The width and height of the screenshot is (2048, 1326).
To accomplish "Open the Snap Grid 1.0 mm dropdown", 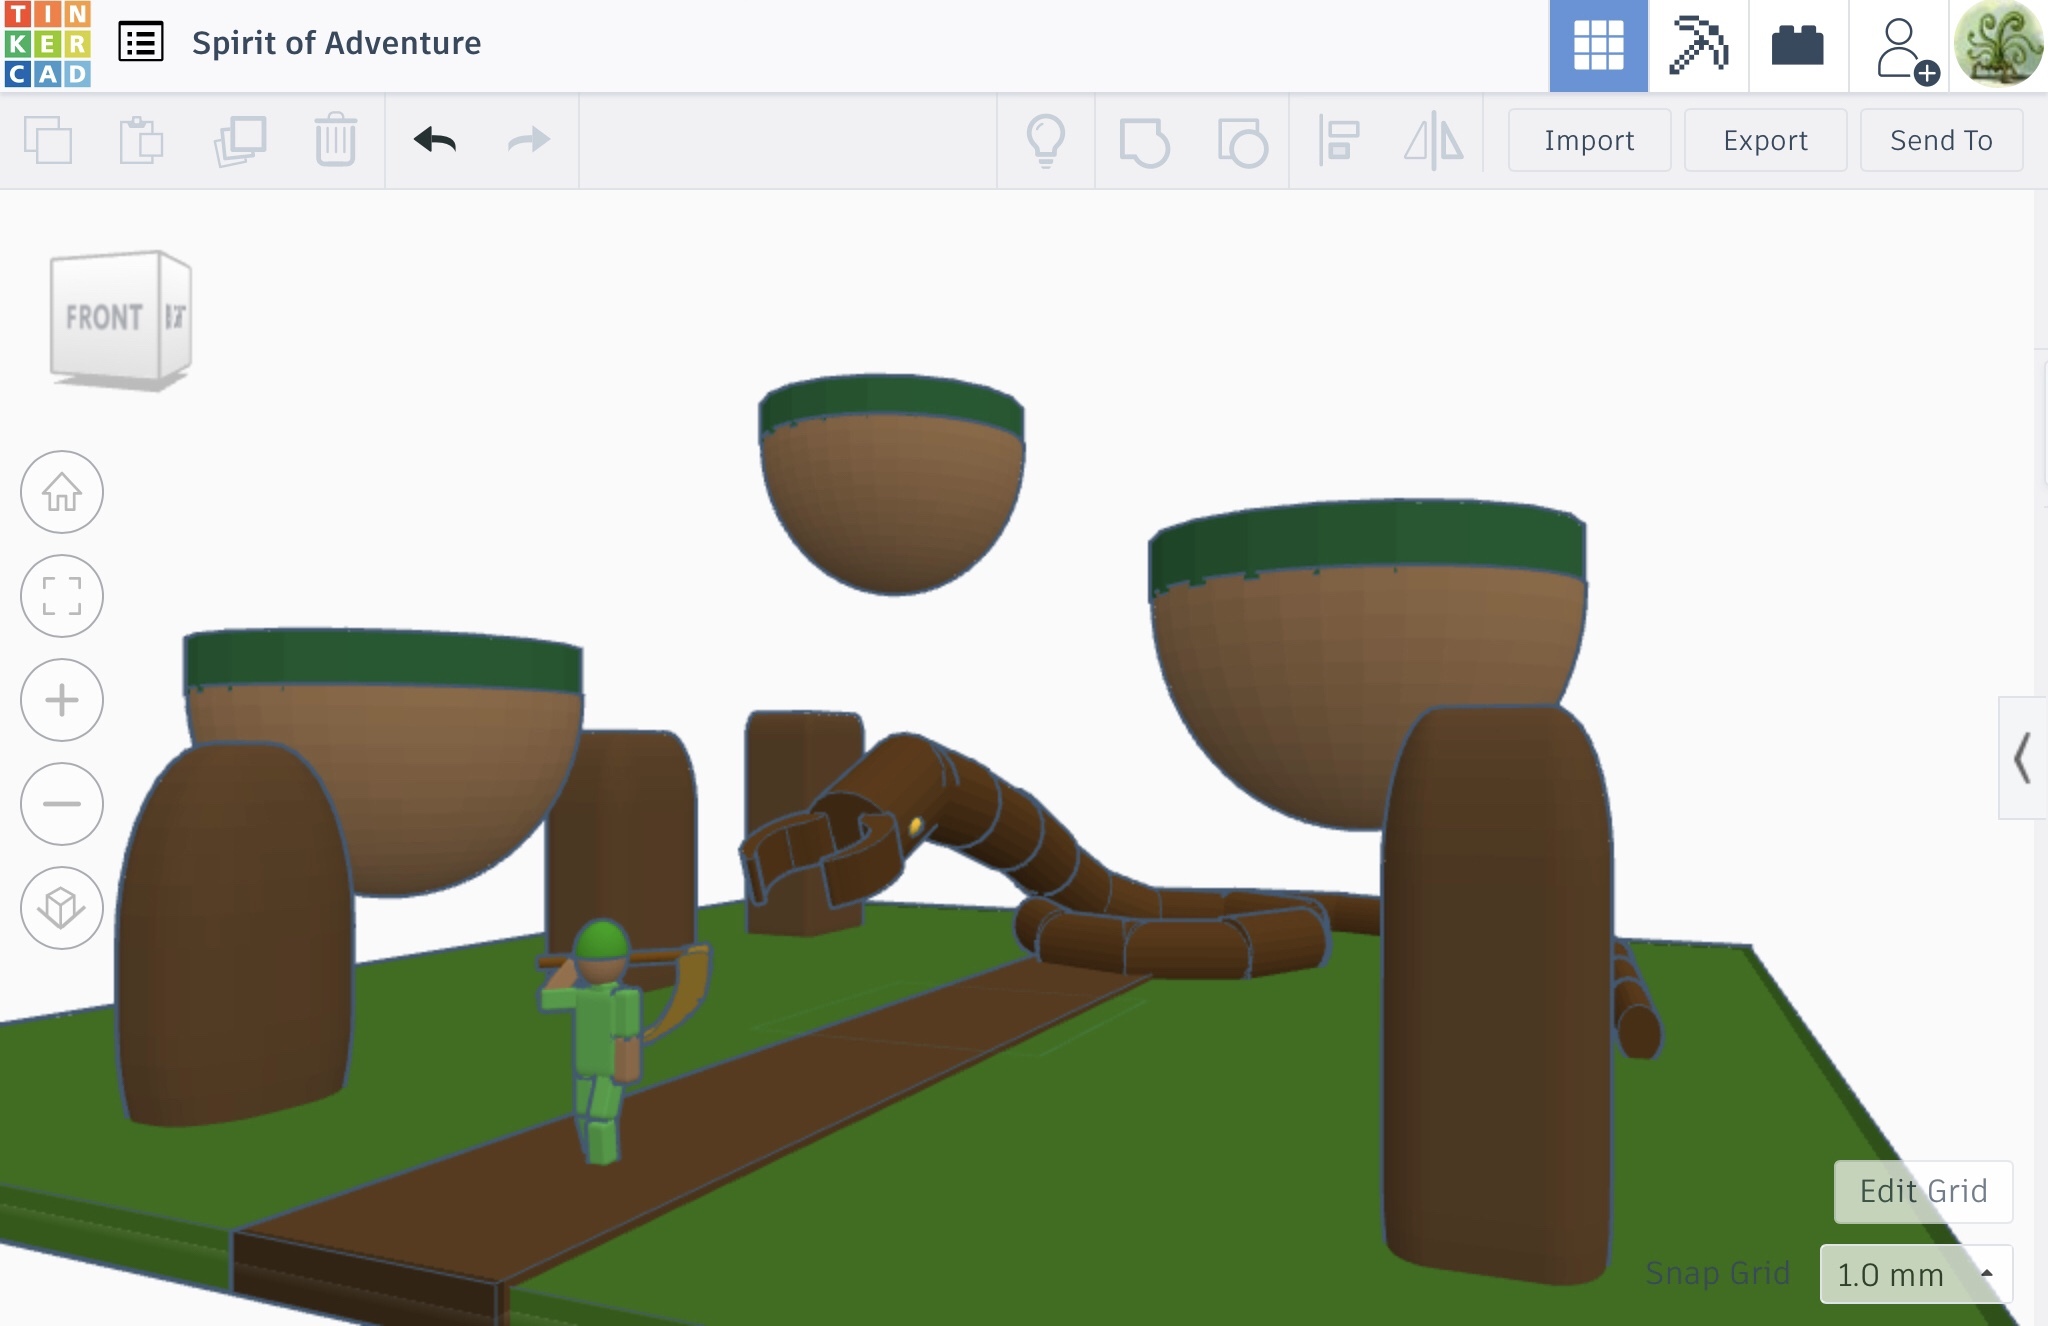I will click(1916, 1274).
